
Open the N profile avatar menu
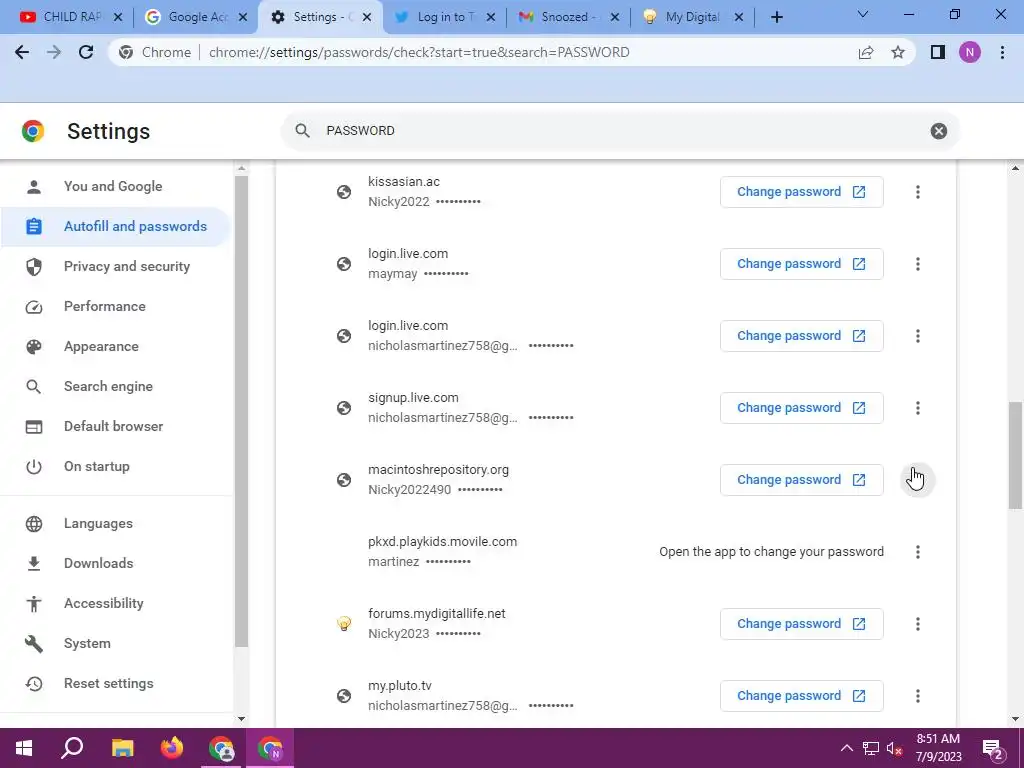970,52
